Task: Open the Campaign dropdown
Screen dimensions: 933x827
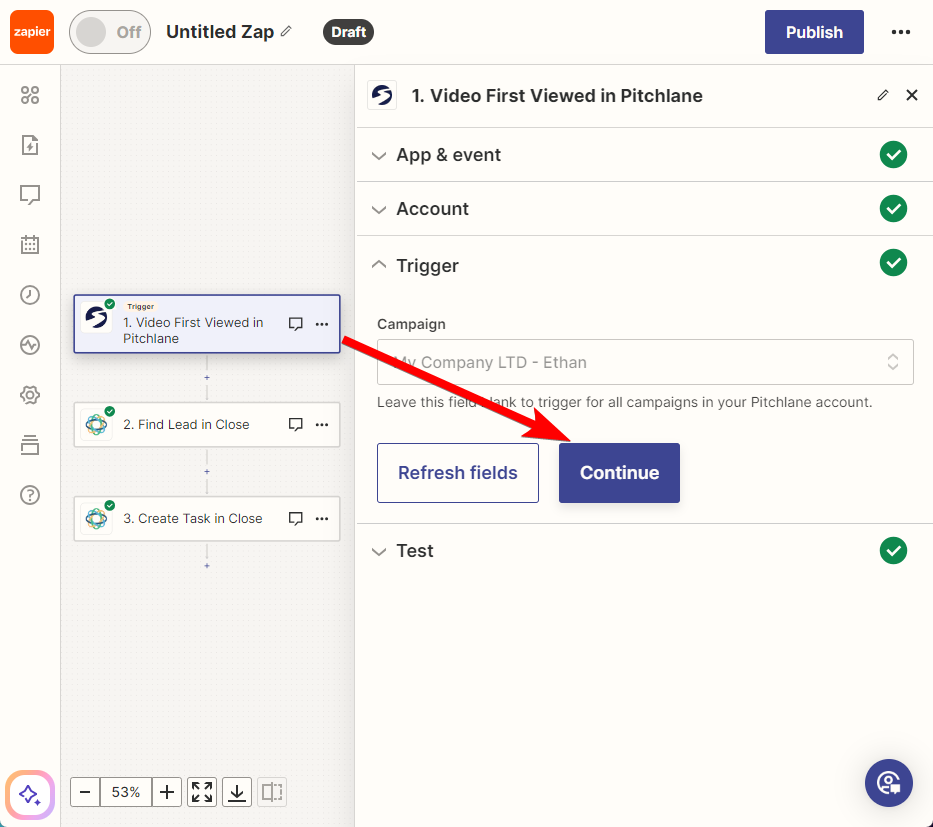Action: click(645, 362)
